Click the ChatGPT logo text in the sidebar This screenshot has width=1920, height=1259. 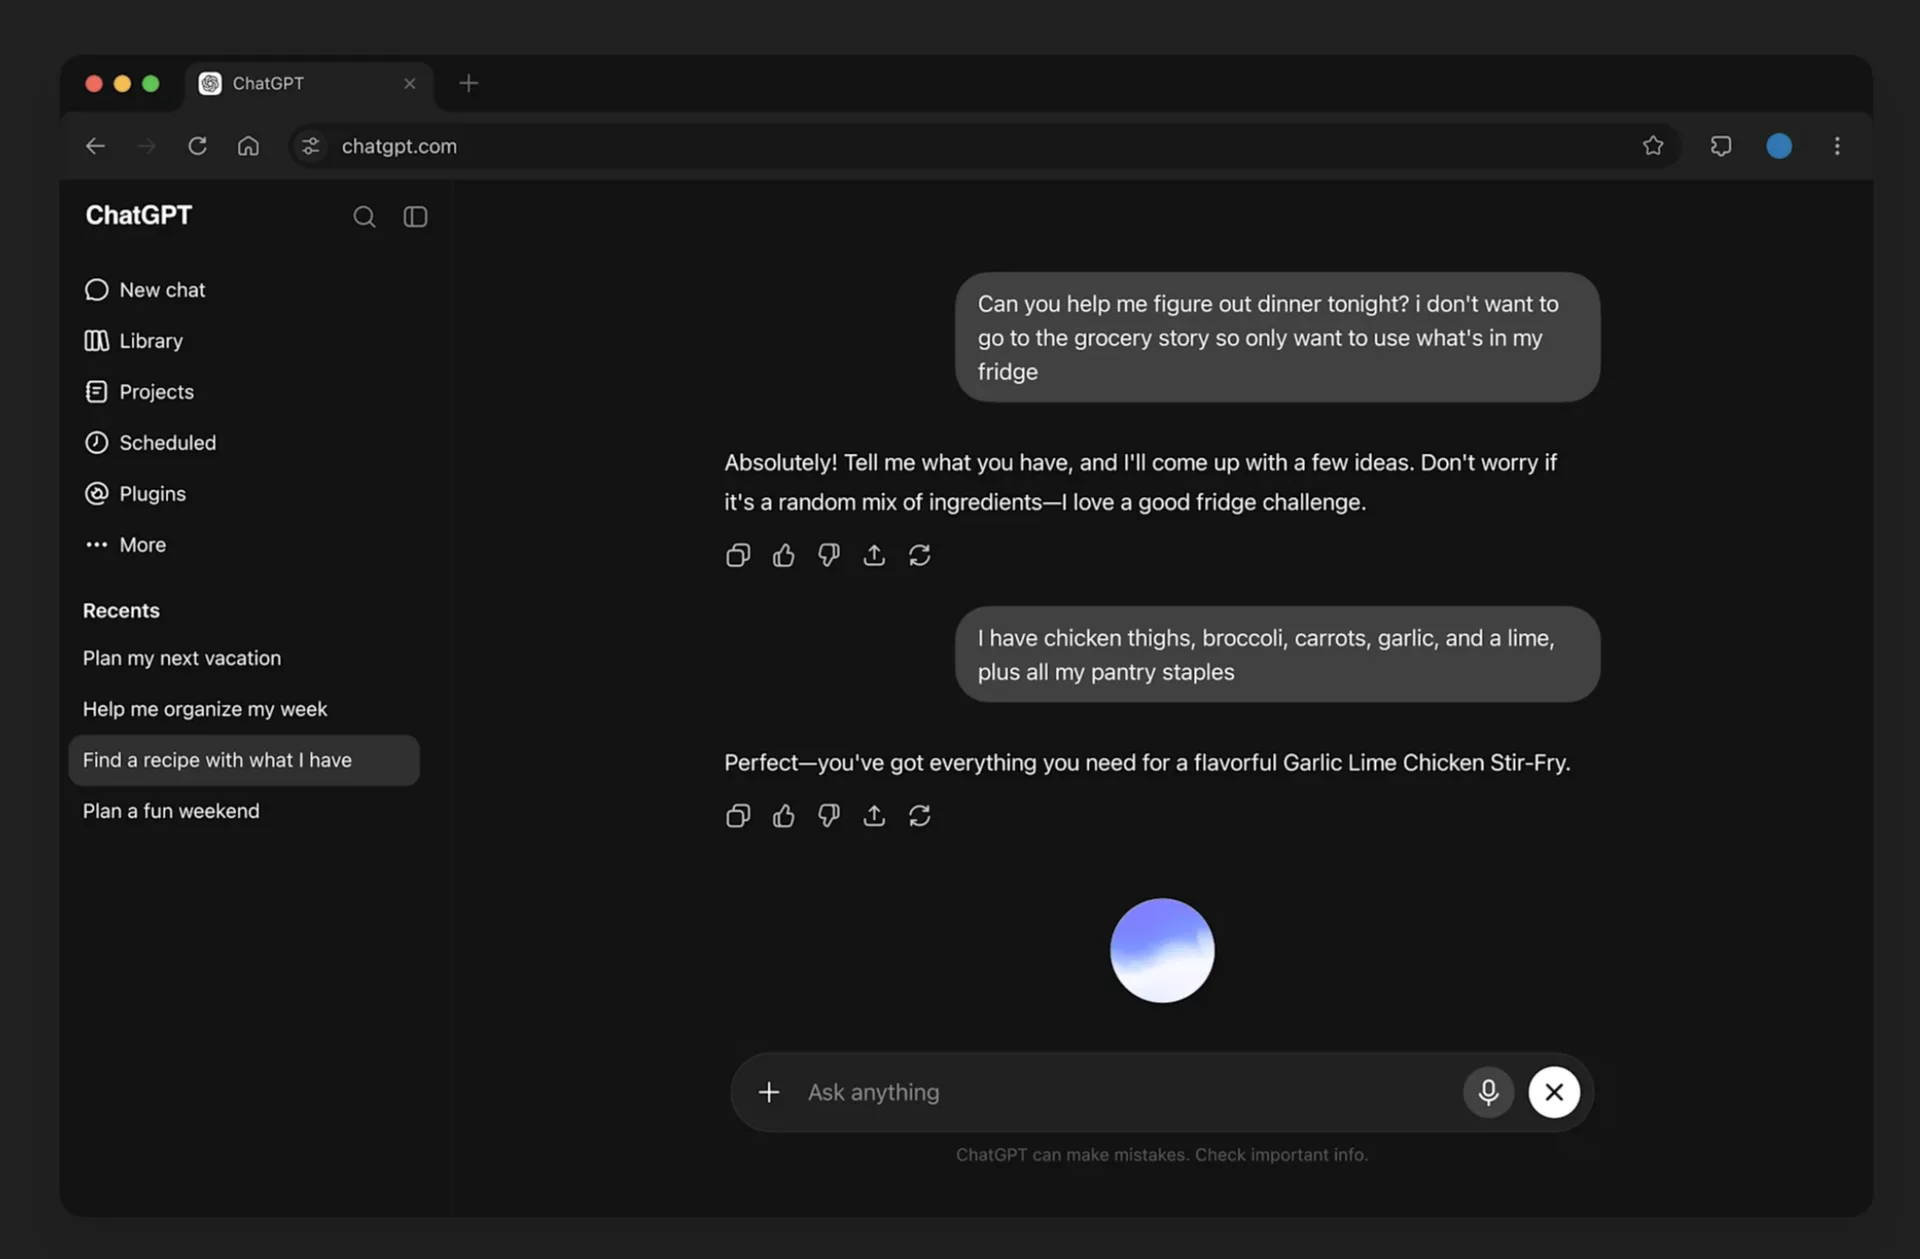point(138,216)
